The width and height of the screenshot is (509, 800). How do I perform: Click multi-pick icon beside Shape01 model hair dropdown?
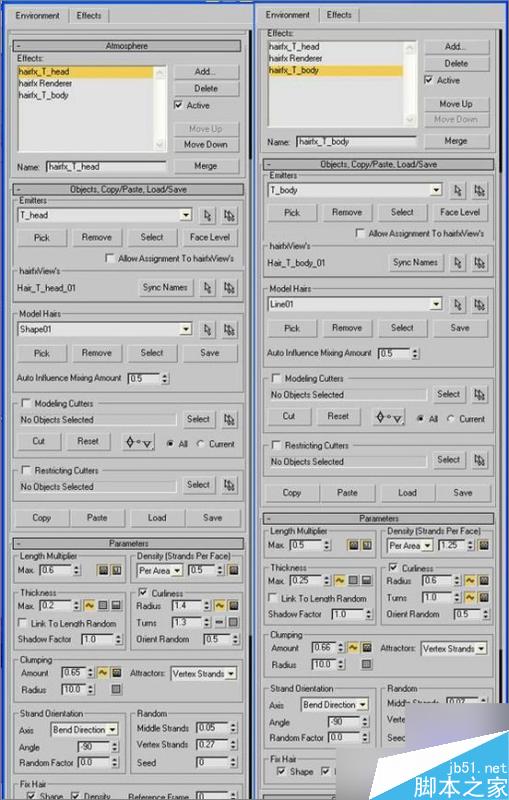point(229,330)
